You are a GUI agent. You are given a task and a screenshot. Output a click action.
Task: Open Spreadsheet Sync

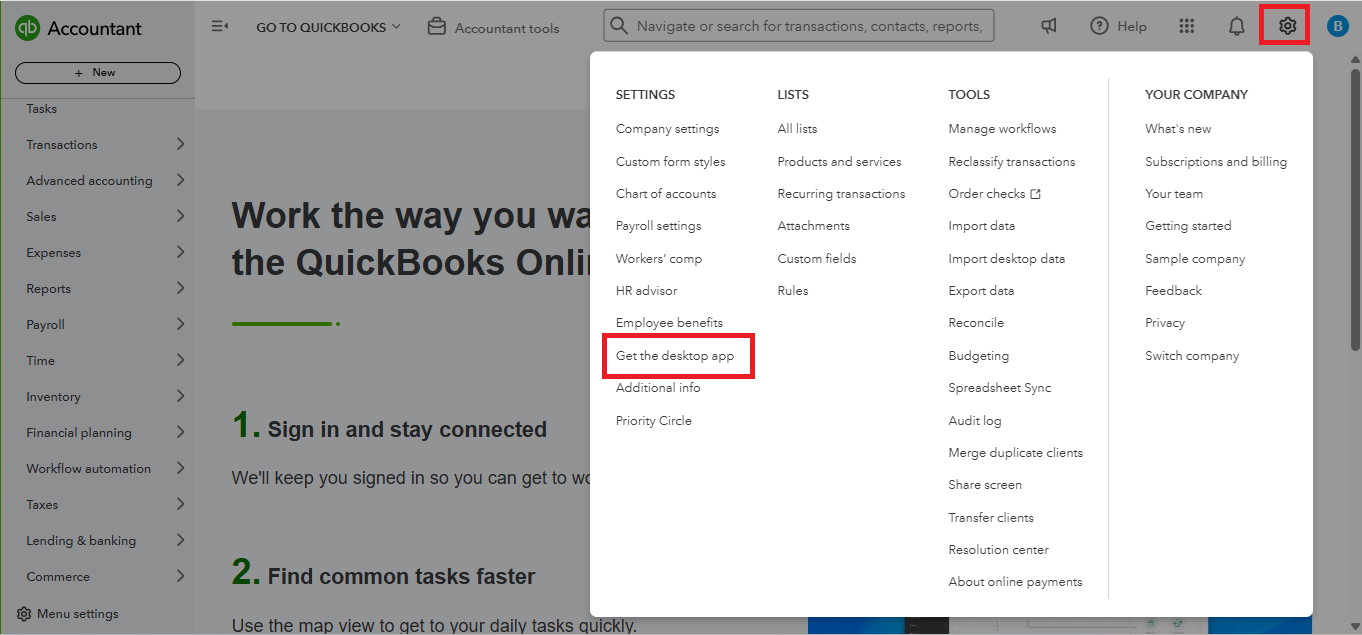pyautogui.click(x=1000, y=388)
